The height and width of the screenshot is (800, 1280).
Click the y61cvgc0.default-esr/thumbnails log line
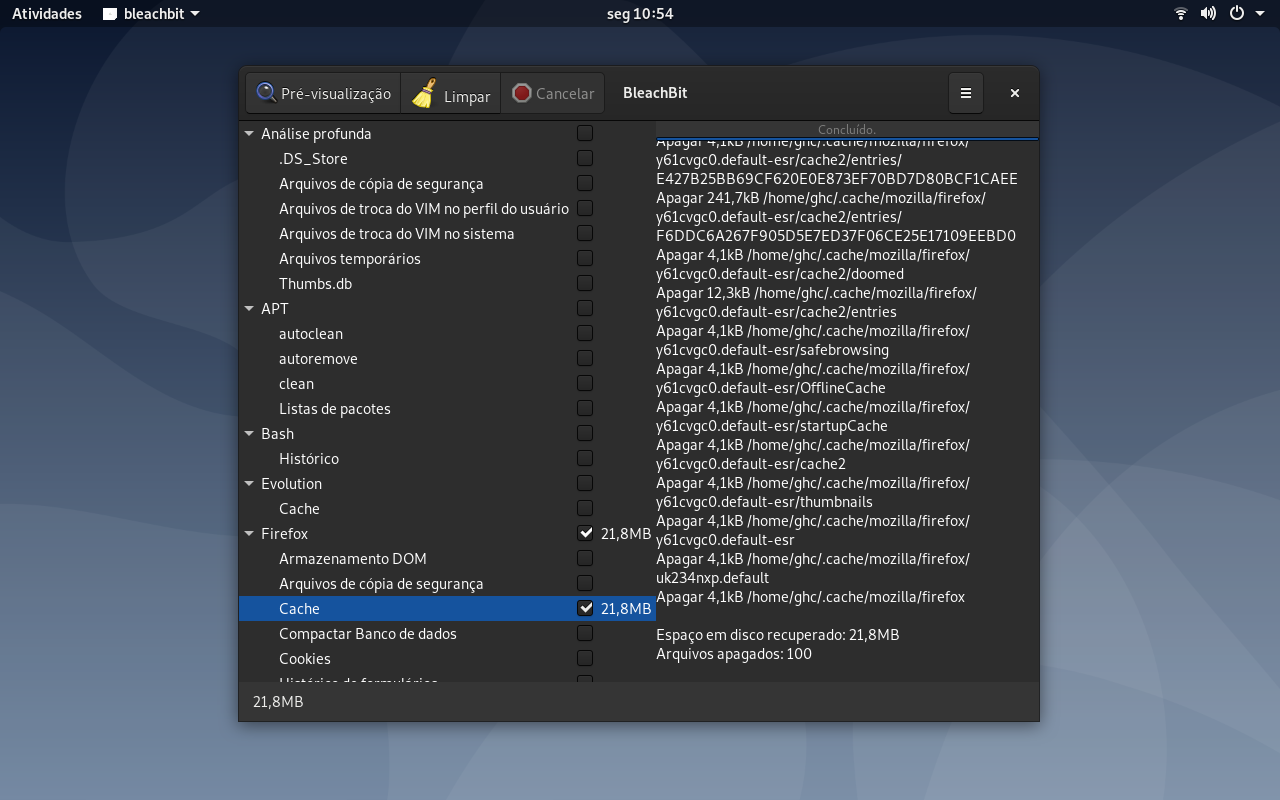click(764, 502)
